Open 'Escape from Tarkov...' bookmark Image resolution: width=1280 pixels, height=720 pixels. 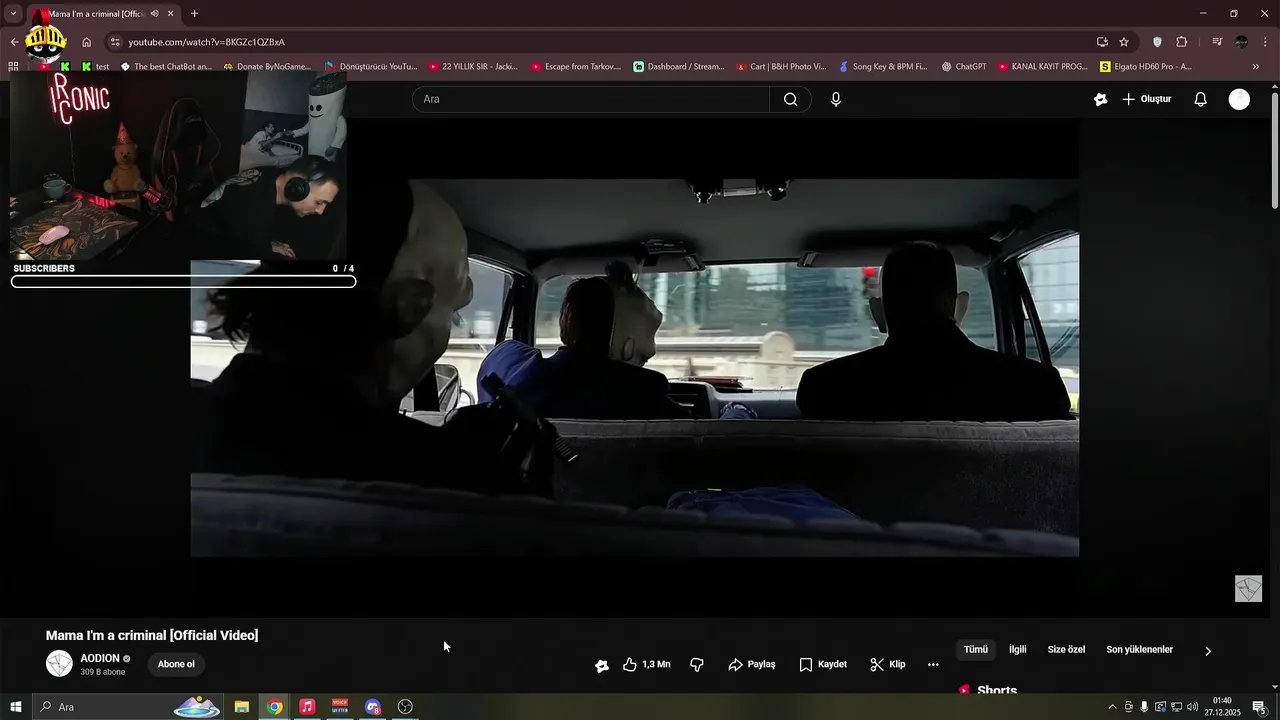(576, 67)
